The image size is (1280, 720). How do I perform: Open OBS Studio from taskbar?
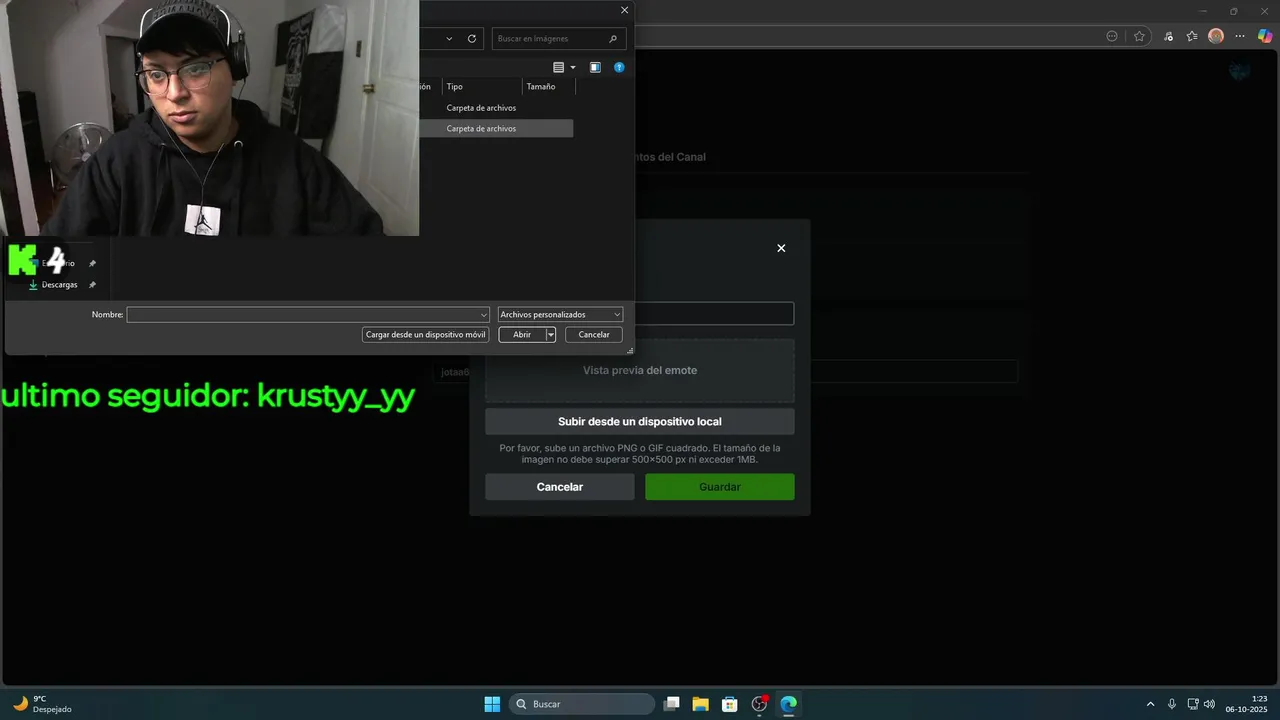coord(759,704)
